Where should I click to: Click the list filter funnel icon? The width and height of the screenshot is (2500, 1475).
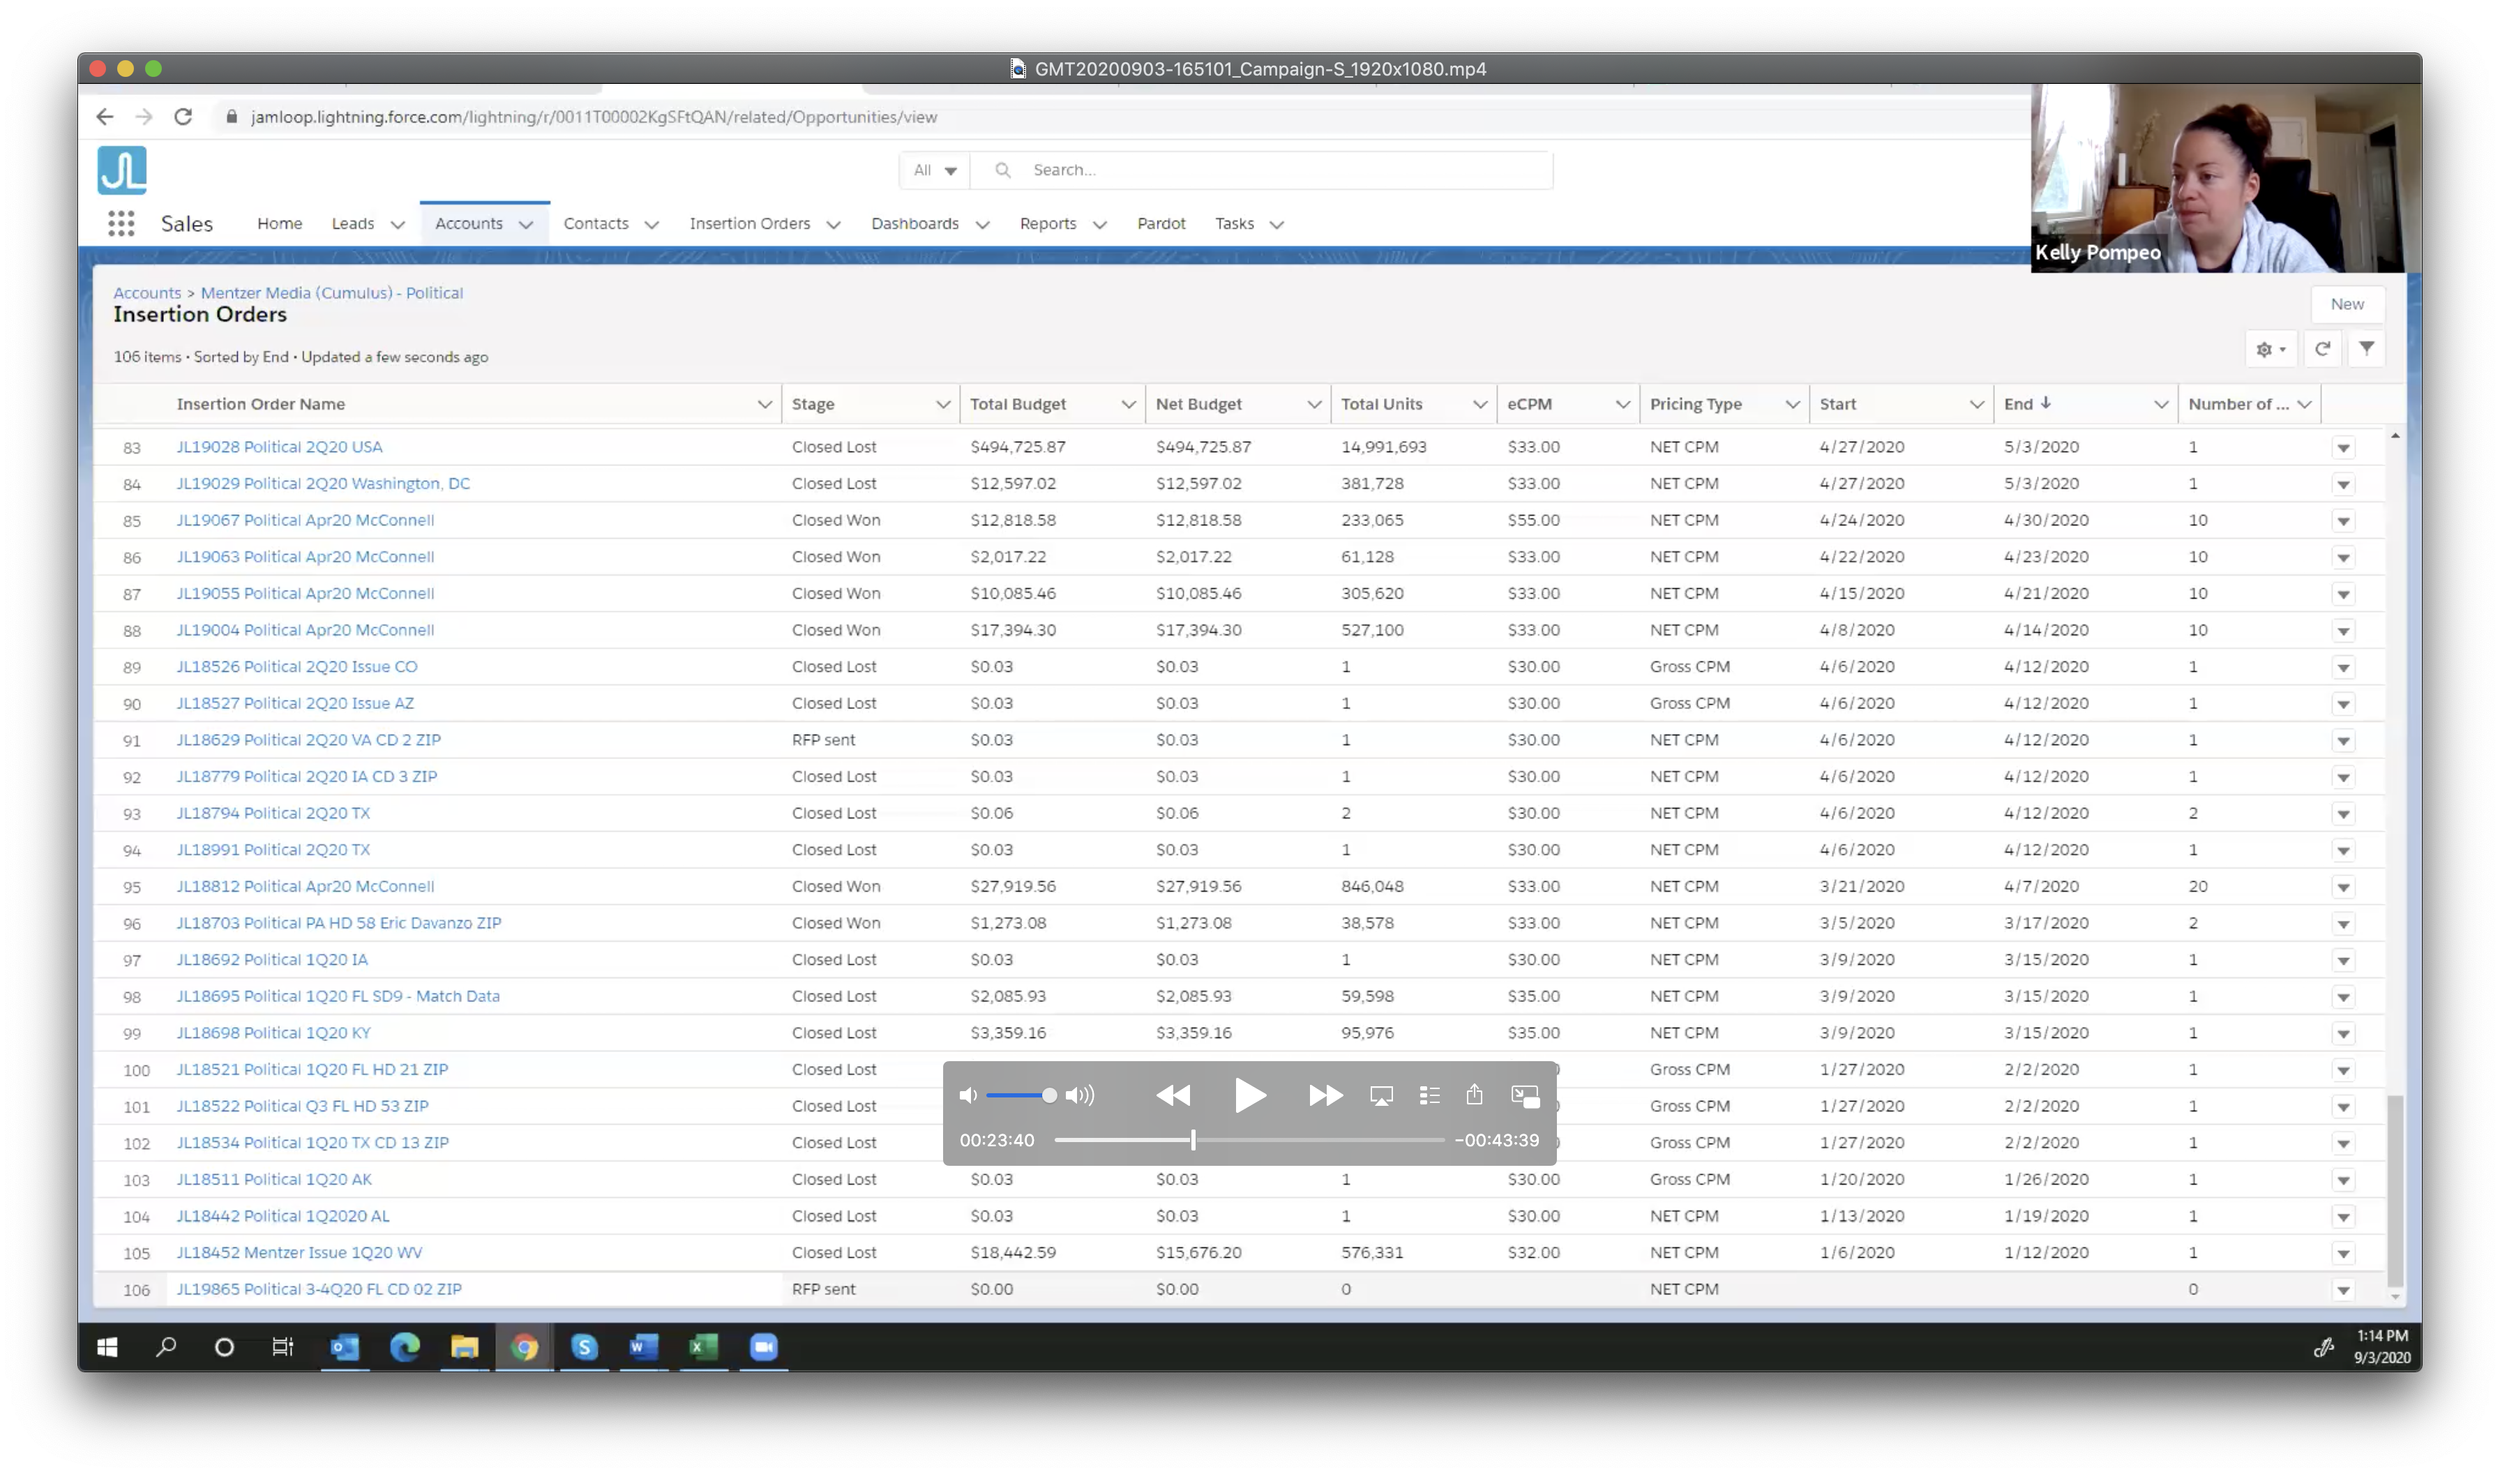(x=2366, y=348)
